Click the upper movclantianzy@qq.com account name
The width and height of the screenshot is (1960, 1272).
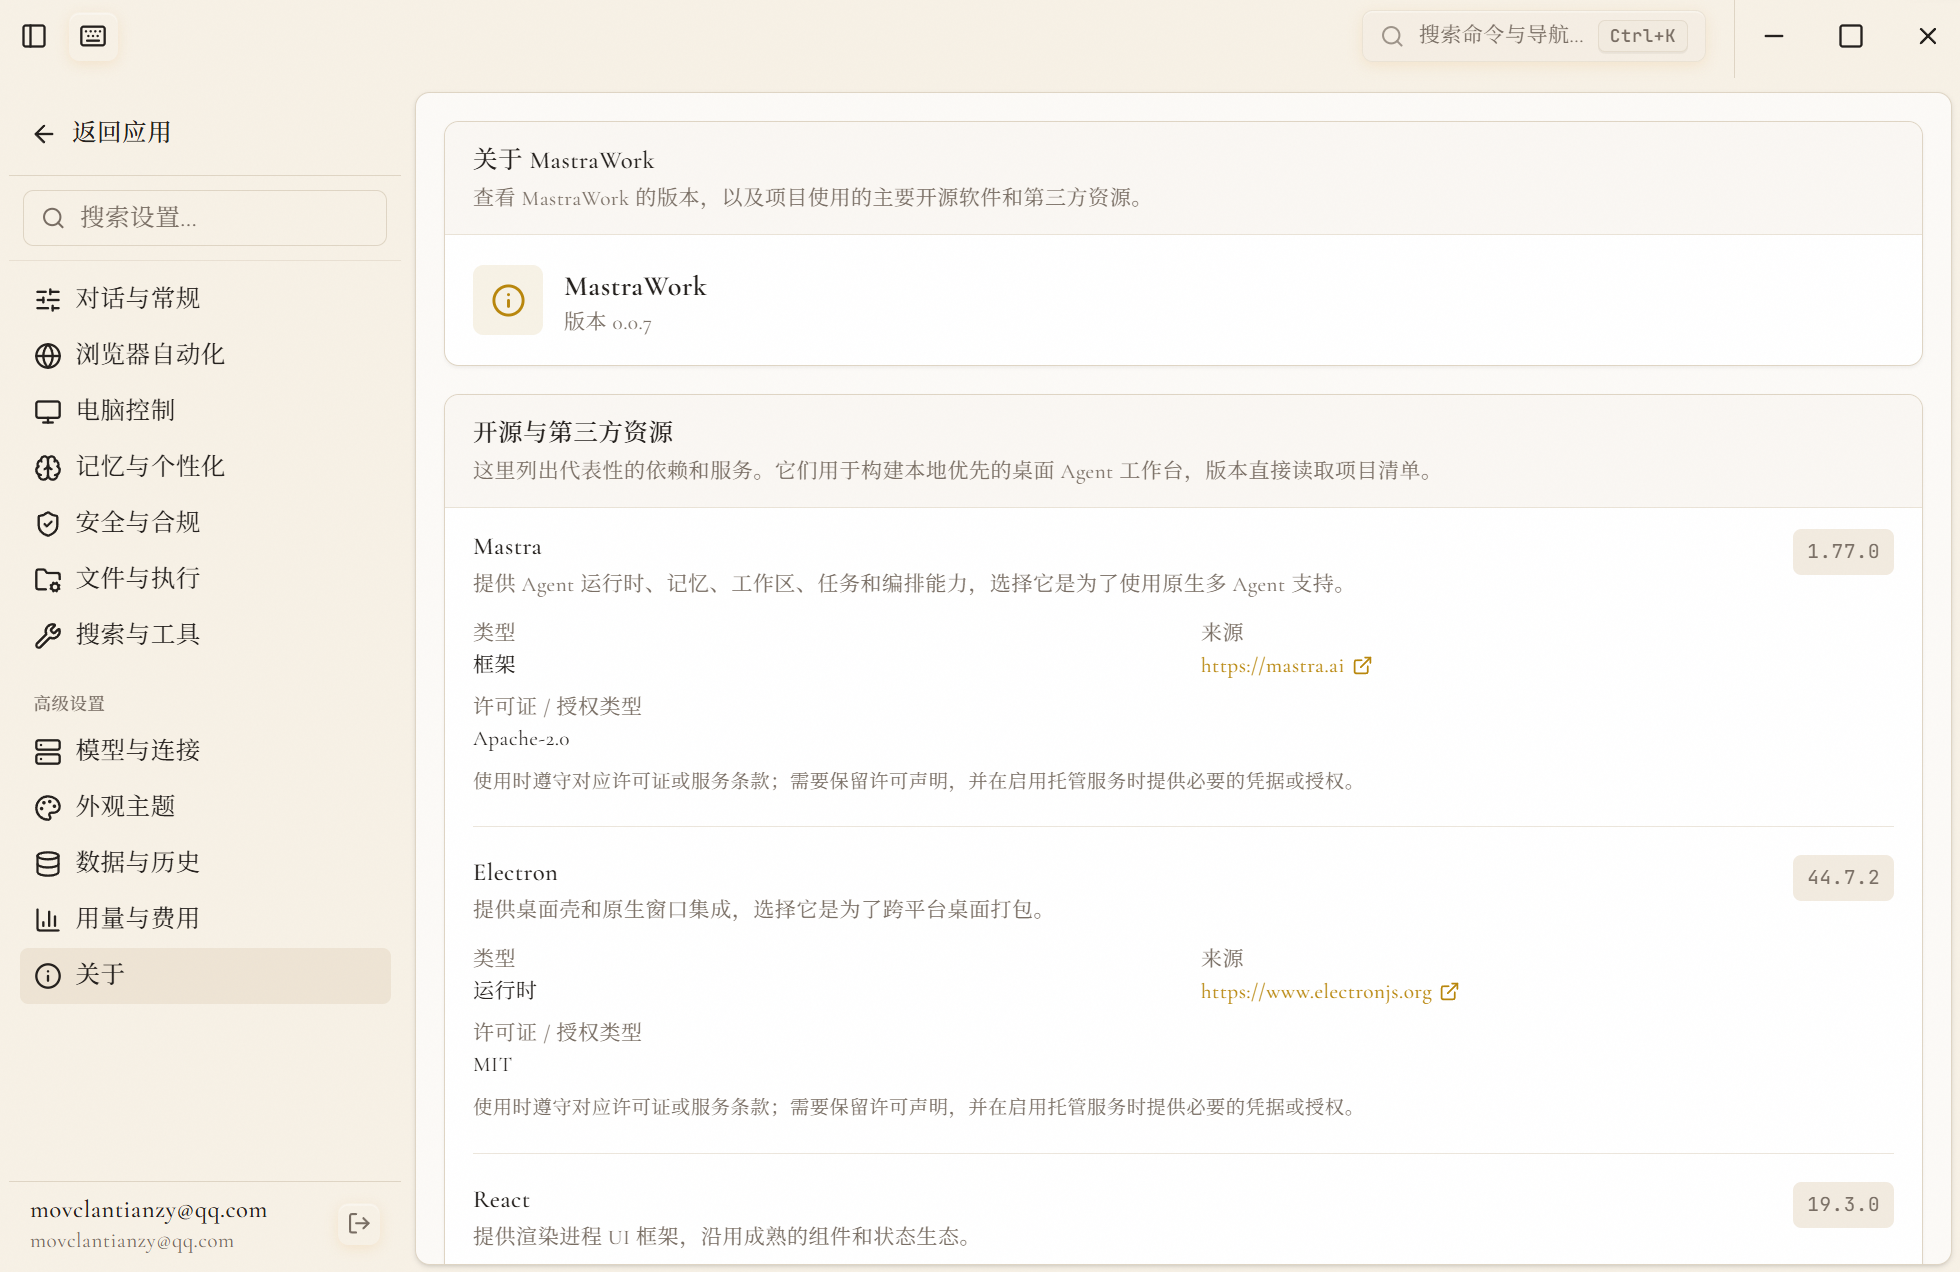point(149,1210)
